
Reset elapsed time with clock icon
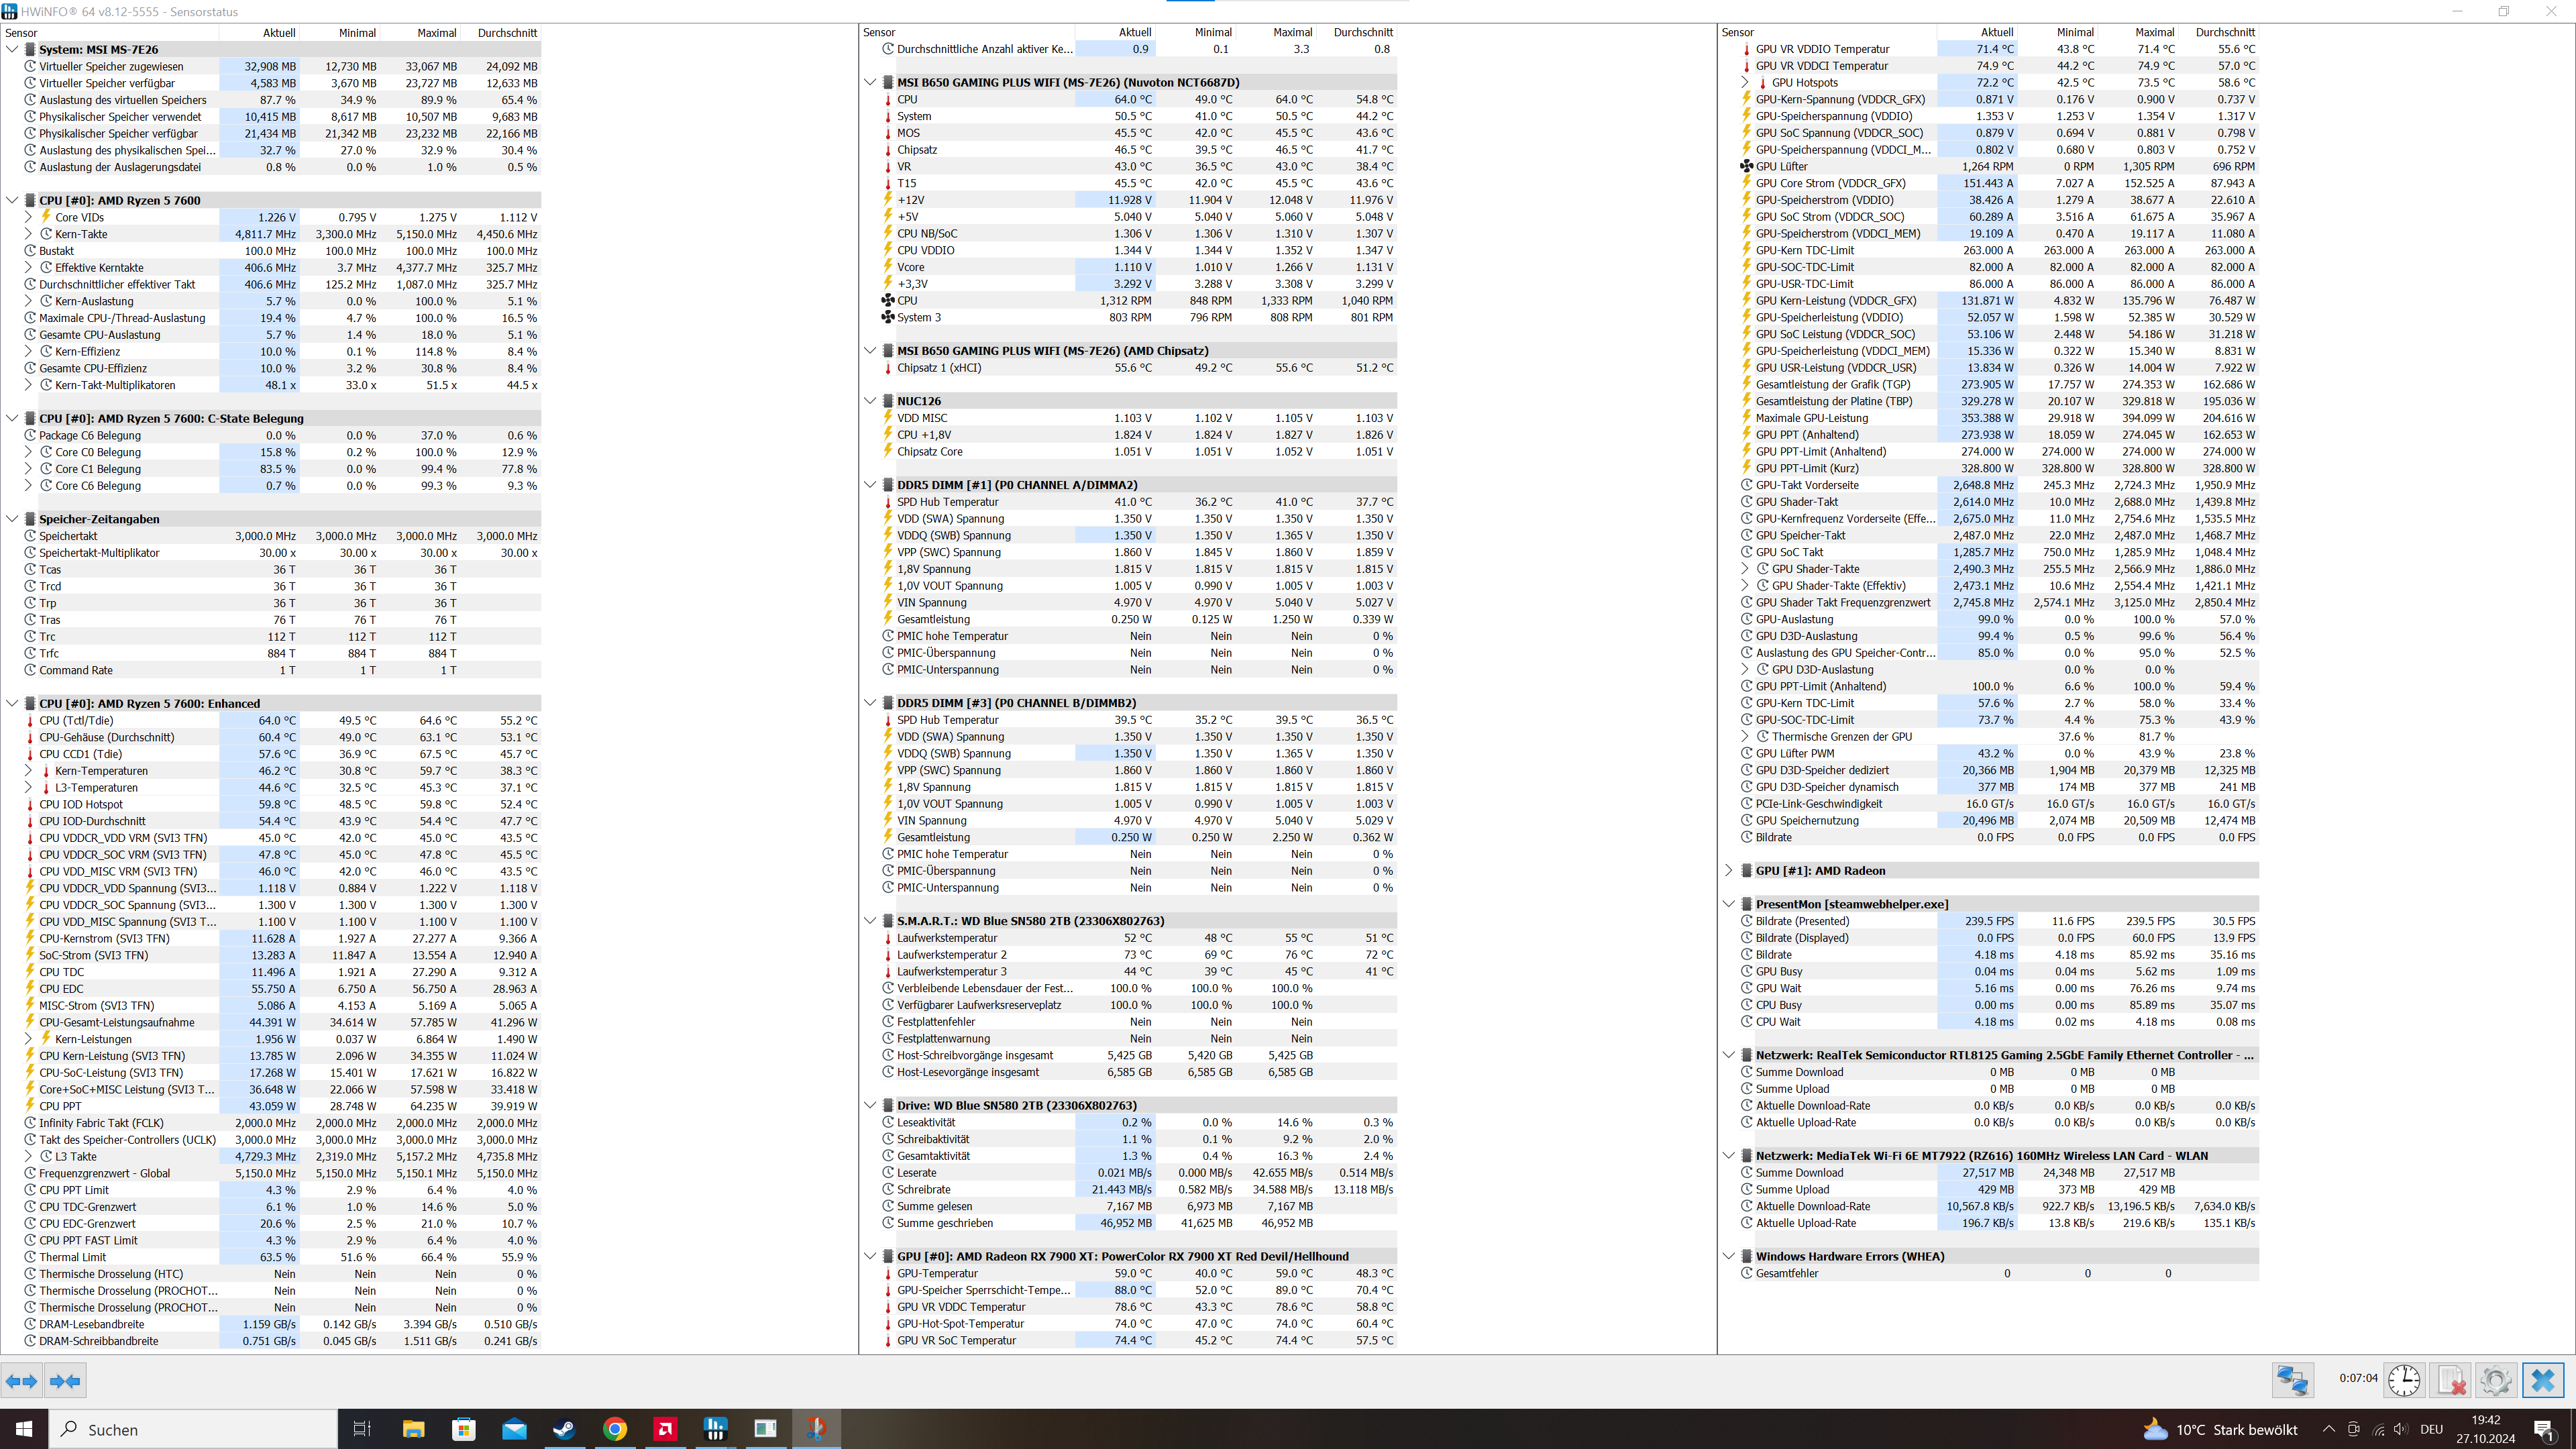[2404, 1381]
